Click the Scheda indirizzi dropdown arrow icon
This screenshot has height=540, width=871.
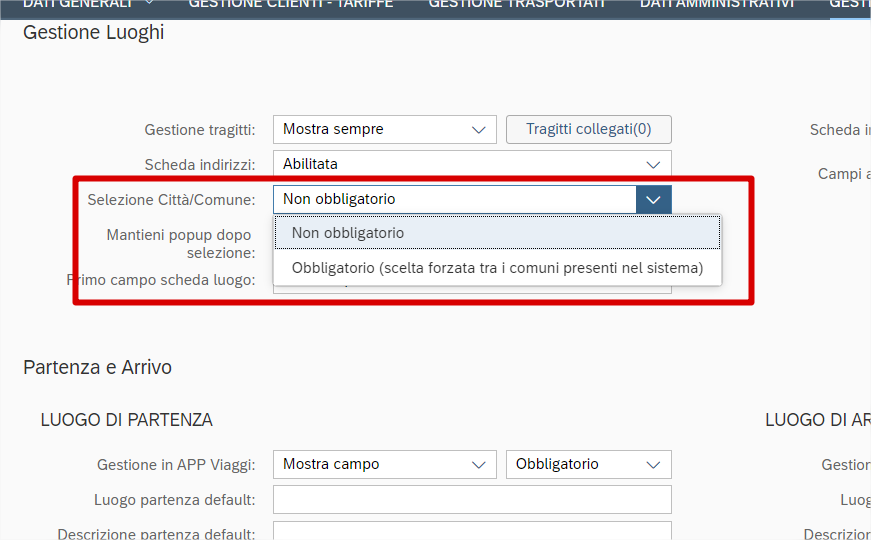coord(653,164)
